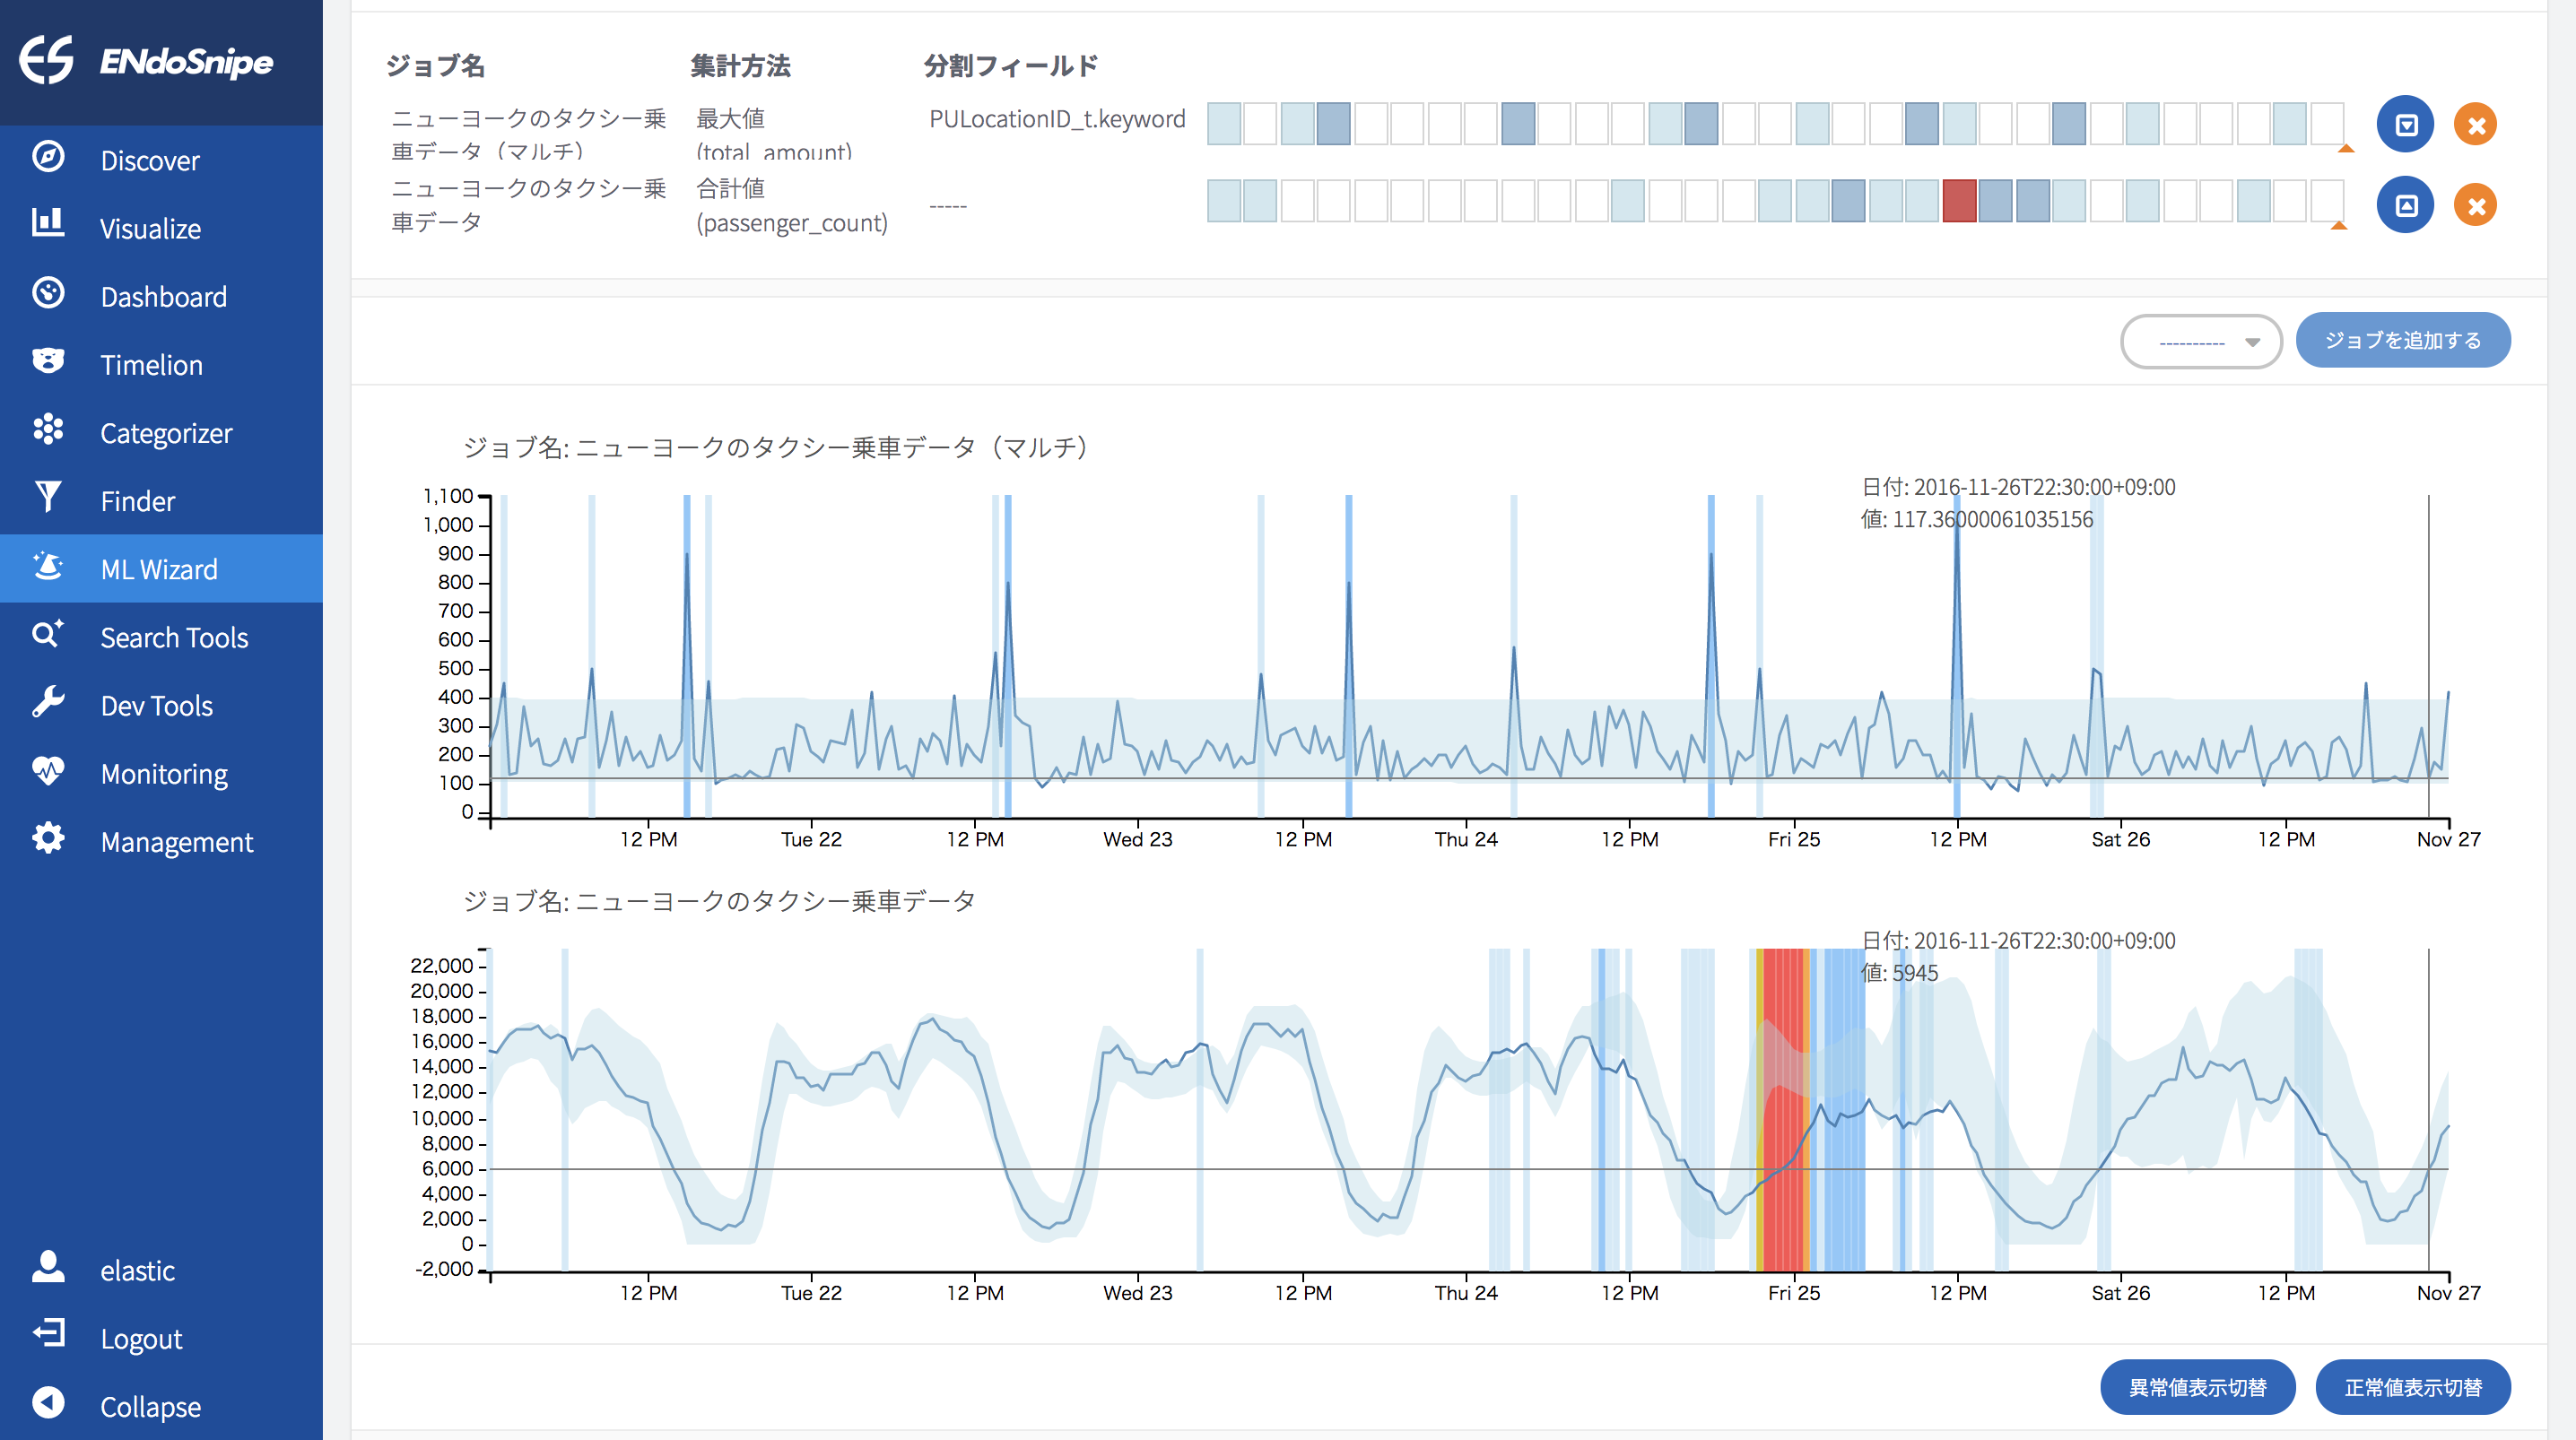Click the Collapse sidebar arrow icon
The image size is (2576, 1440).
click(x=48, y=1404)
